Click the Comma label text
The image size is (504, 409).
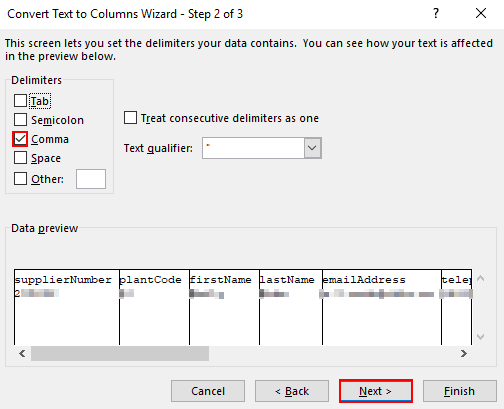point(50,139)
